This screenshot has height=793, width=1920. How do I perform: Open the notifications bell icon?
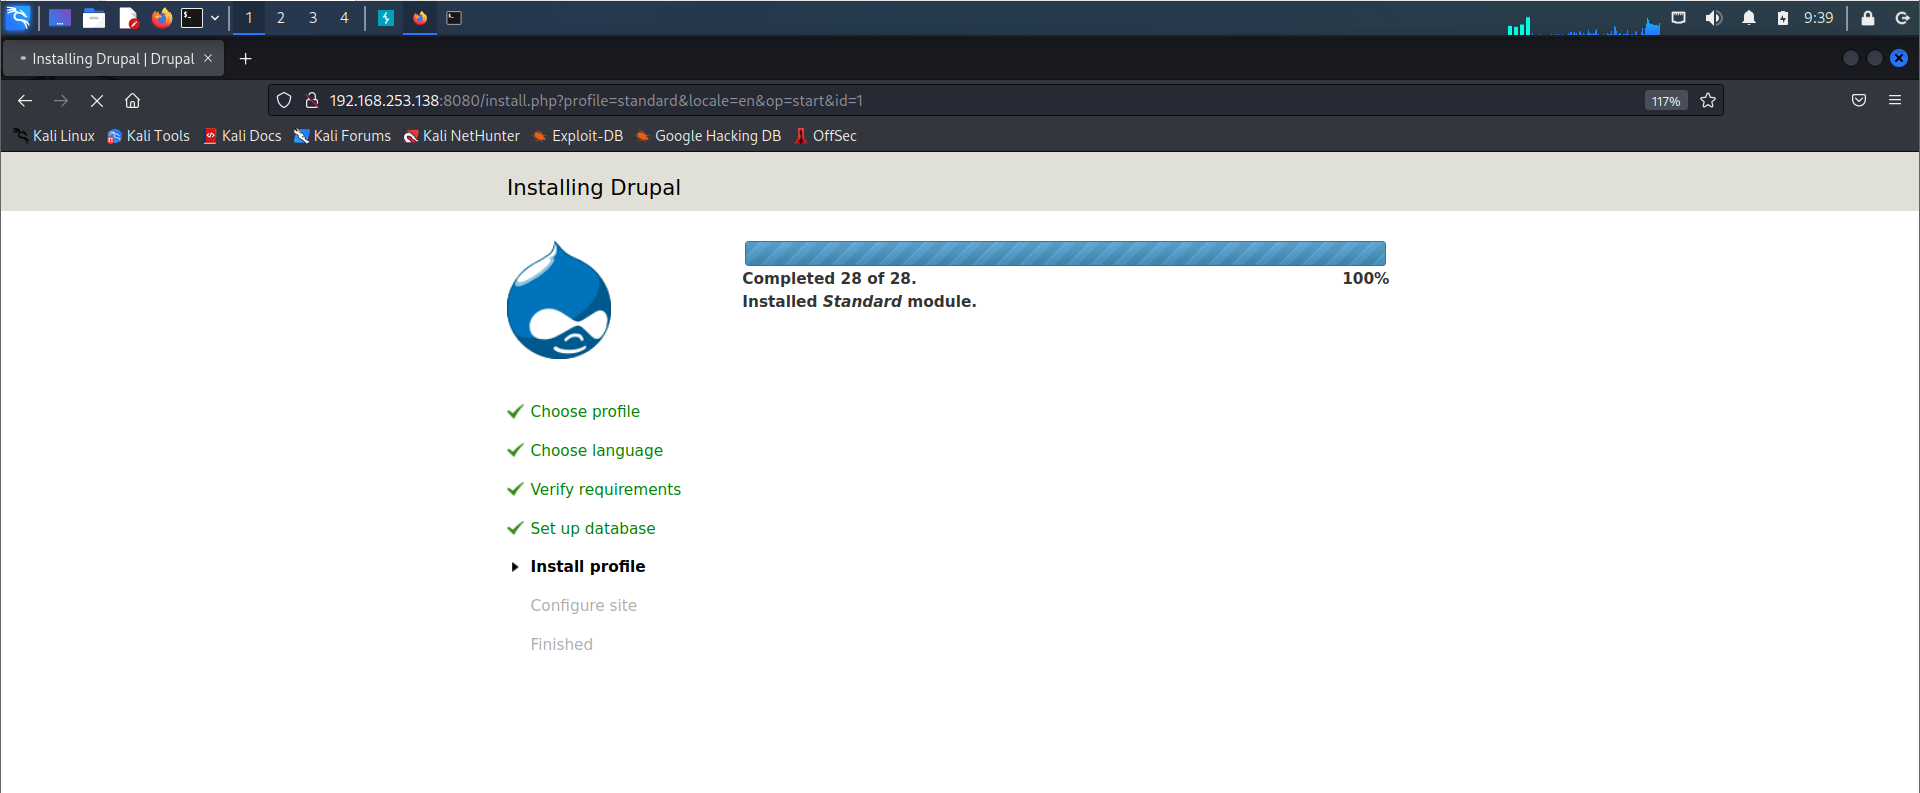[x=1749, y=18]
